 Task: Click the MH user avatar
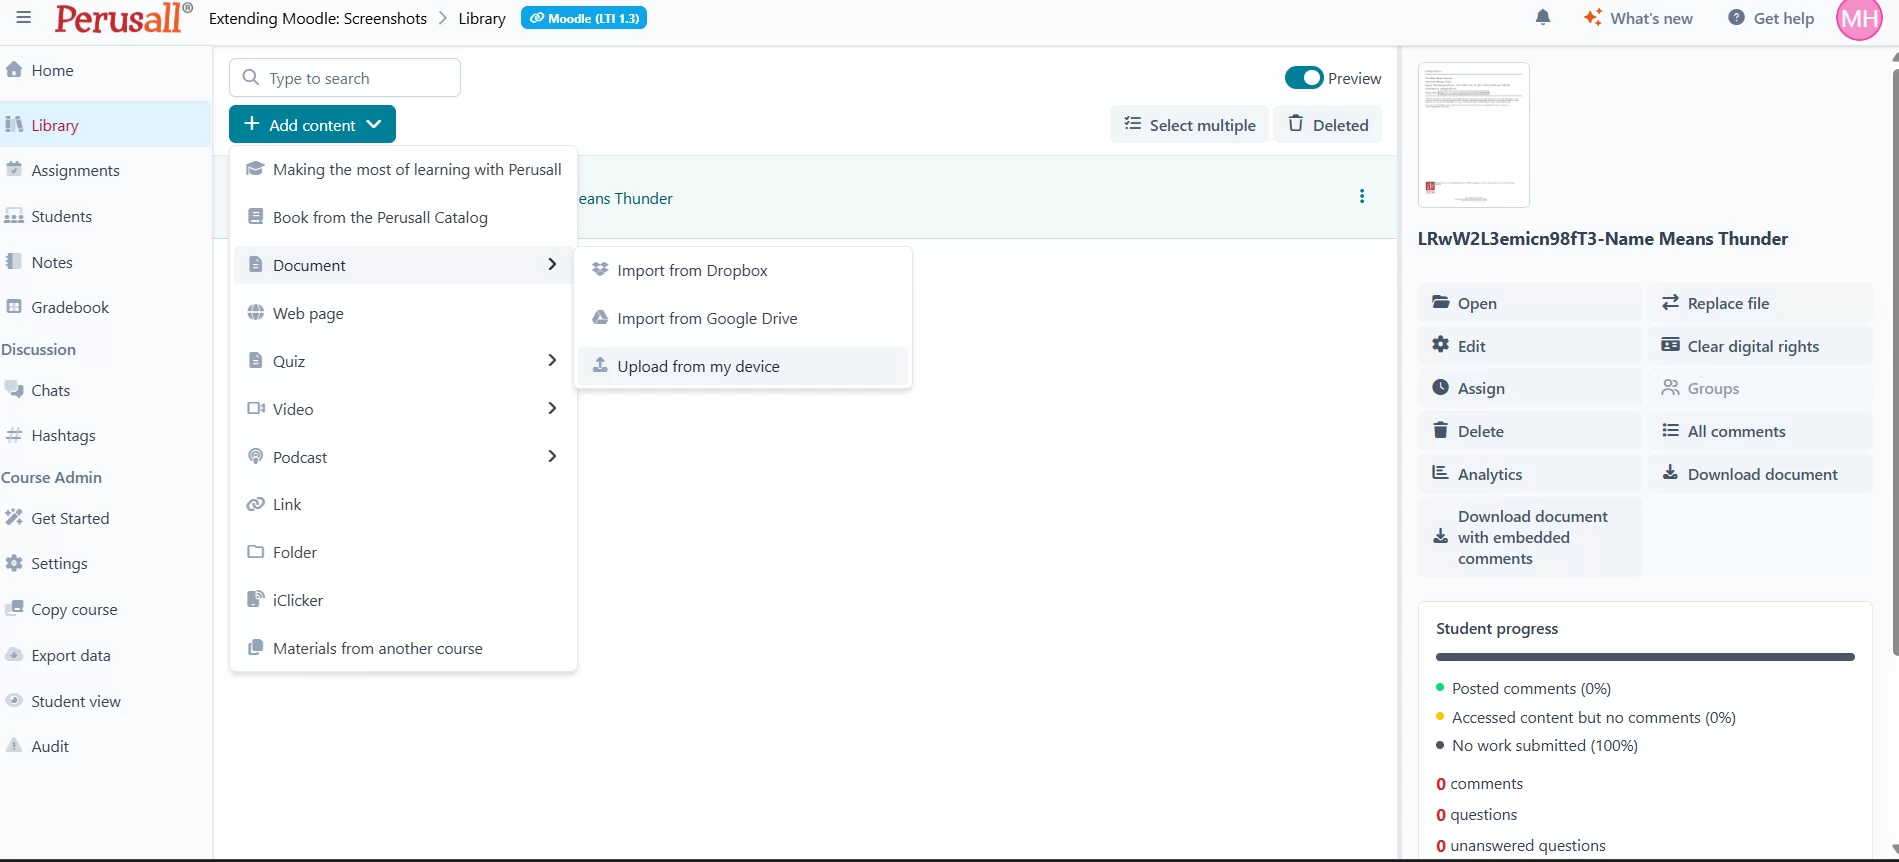pos(1859,19)
